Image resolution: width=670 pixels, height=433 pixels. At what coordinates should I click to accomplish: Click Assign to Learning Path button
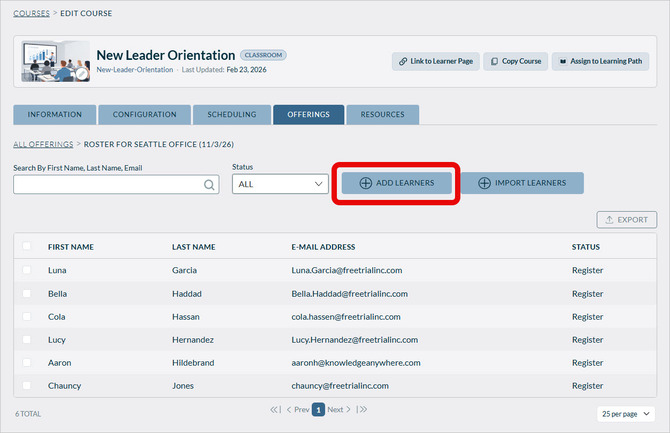coord(600,61)
